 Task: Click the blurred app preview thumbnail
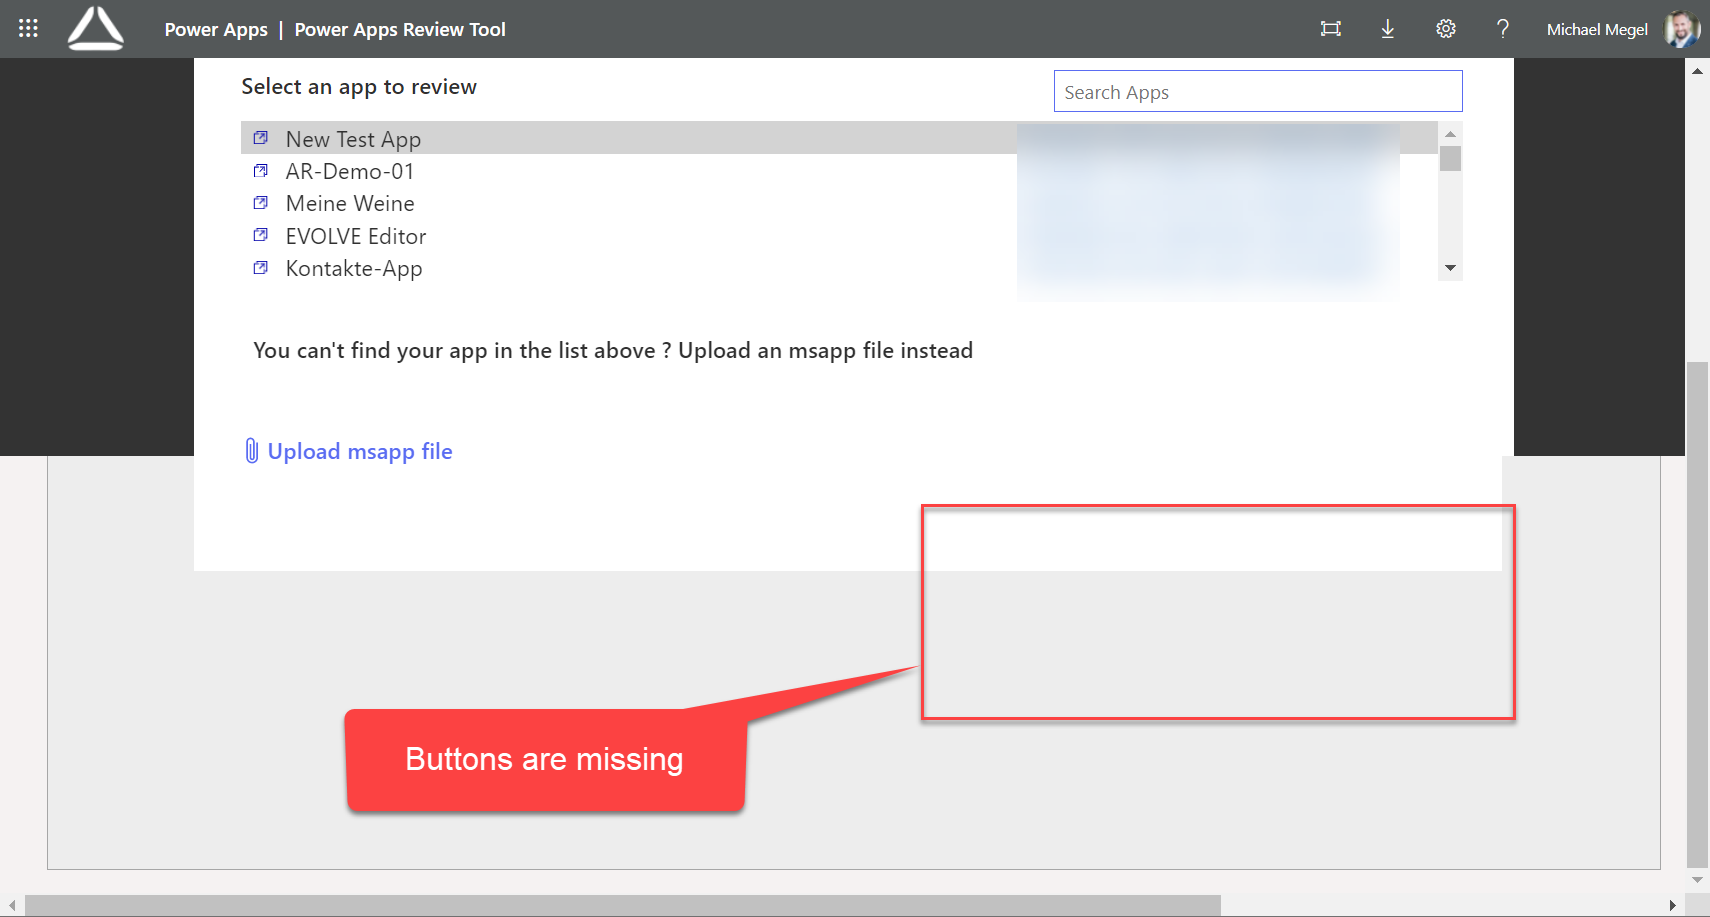[1210, 210]
